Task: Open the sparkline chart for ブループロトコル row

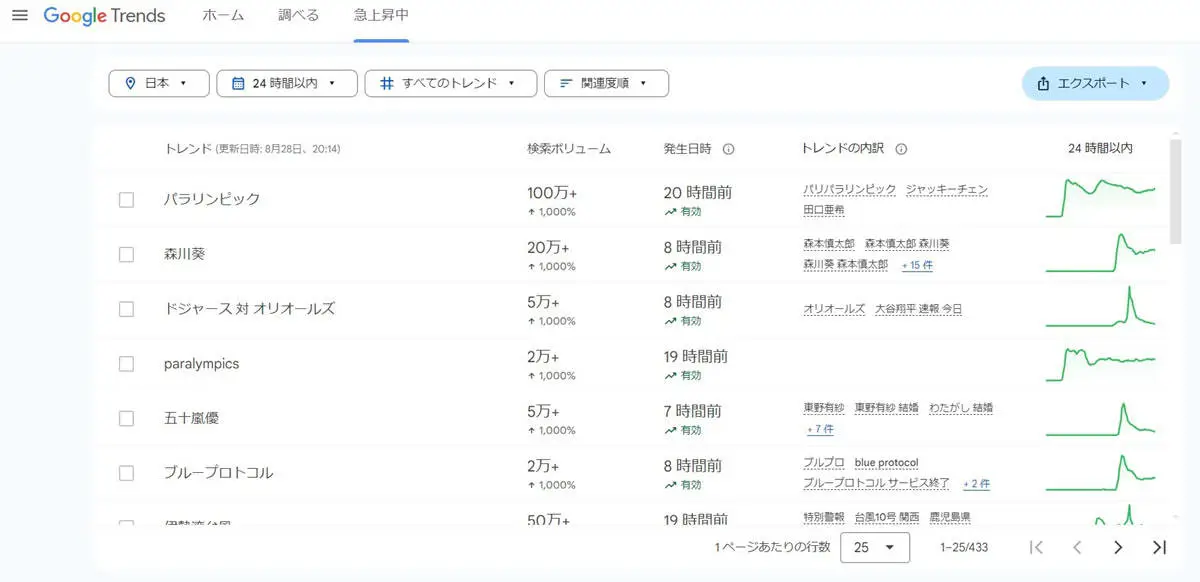Action: [1100, 471]
